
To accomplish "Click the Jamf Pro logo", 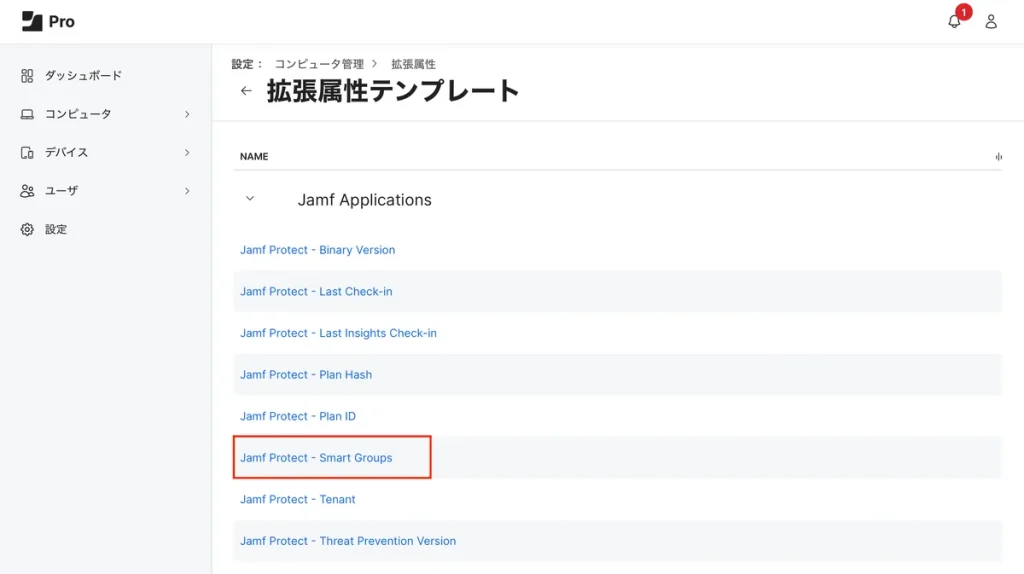I will [47, 21].
